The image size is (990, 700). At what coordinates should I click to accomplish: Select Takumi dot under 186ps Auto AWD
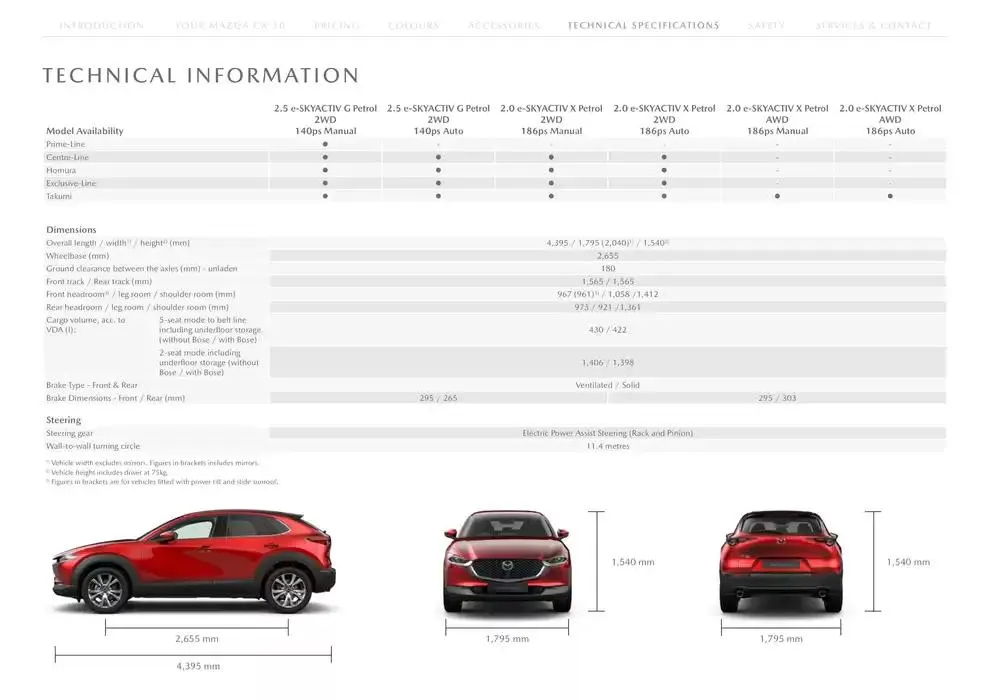click(889, 195)
